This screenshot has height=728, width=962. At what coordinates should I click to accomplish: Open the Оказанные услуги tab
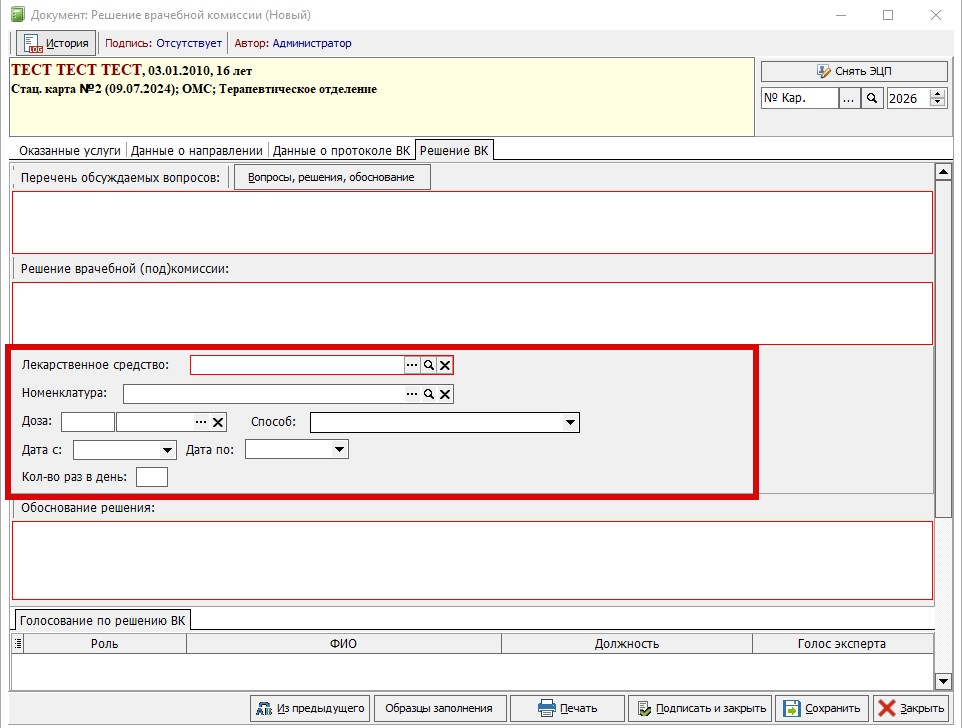[x=68, y=150]
